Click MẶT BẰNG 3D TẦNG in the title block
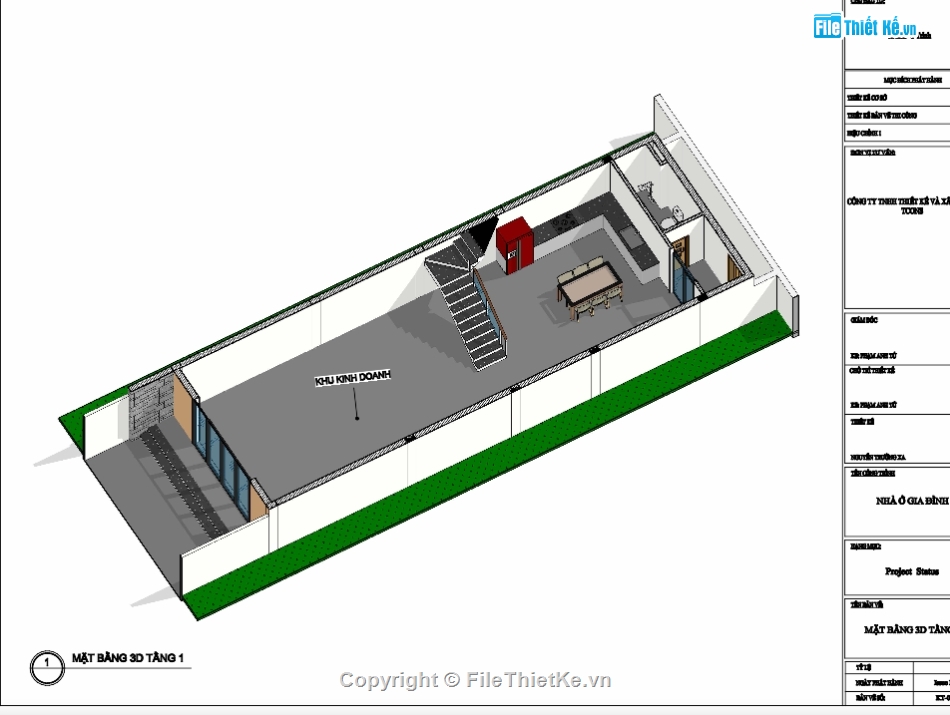Image resolution: width=950 pixels, height=715 pixels. [907, 630]
